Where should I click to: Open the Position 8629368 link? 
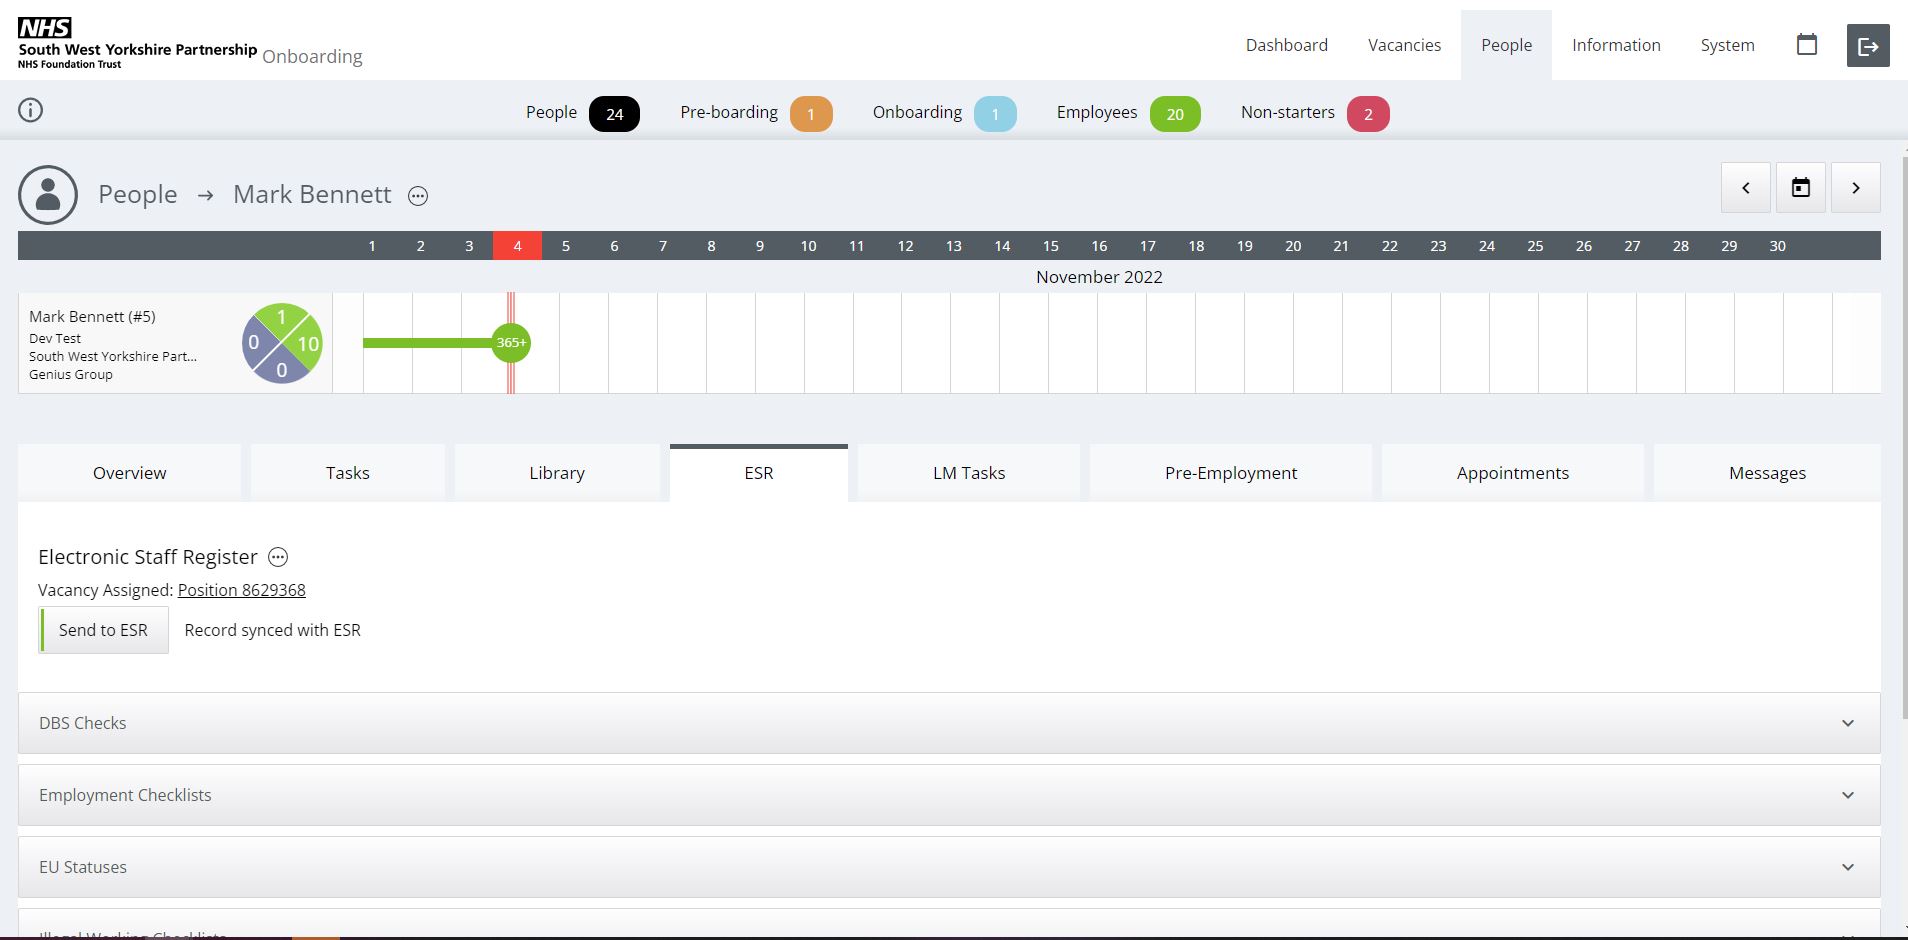241,590
